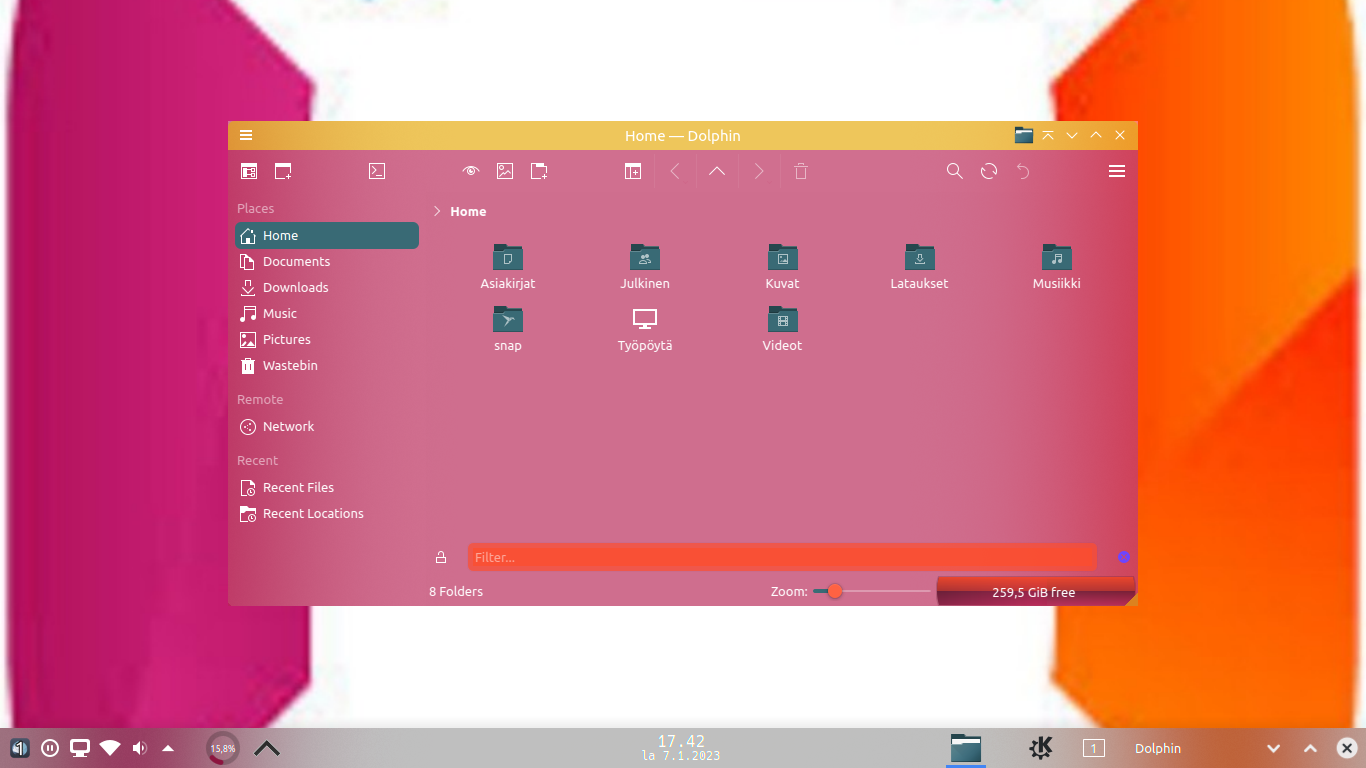Click Dolphin title text in panel
Image resolution: width=1366 pixels, height=768 pixels.
[x=1158, y=748]
